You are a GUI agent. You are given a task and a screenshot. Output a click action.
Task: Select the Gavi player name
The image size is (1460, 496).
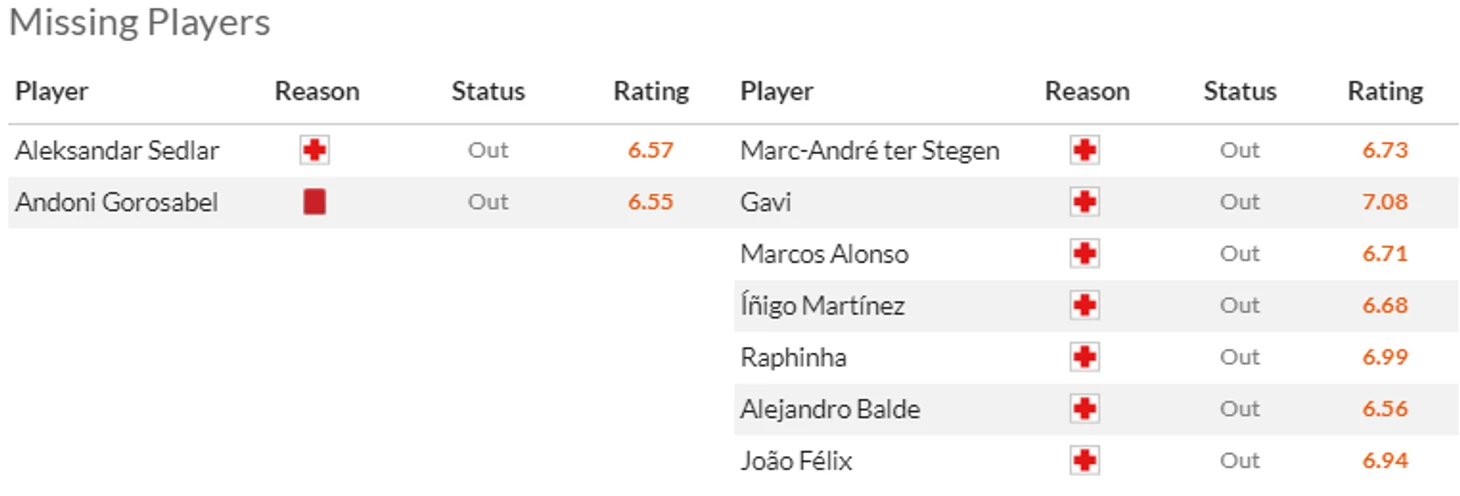(766, 203)
